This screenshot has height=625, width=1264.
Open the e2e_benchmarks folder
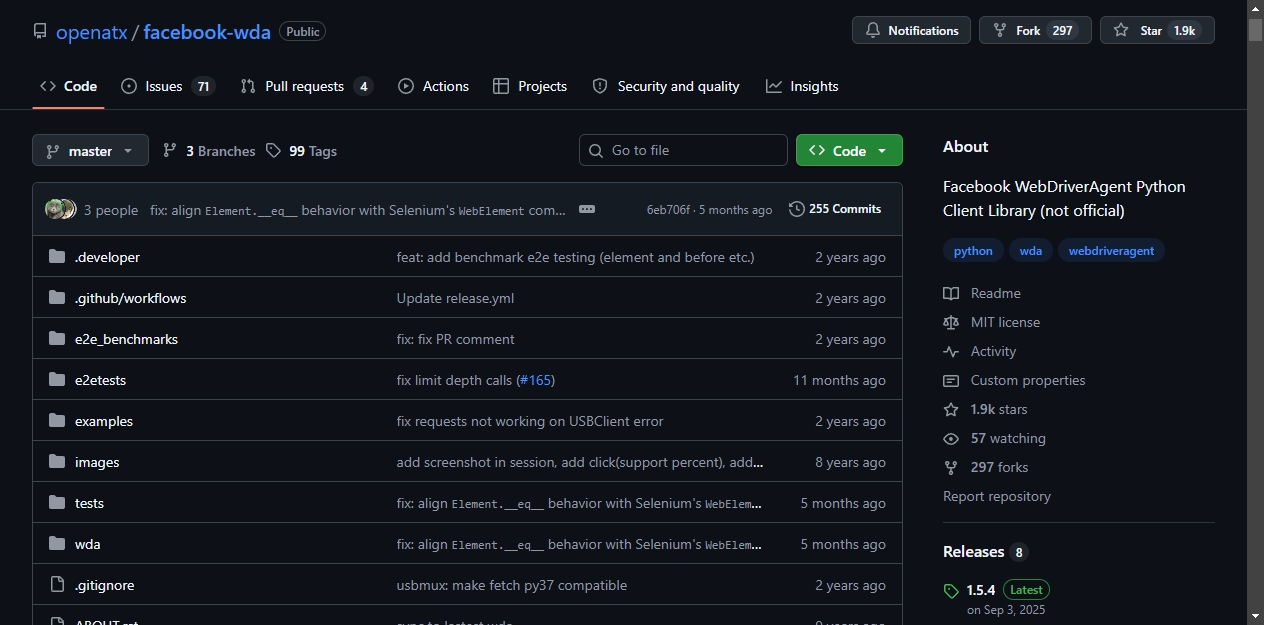tap(126, 339)
